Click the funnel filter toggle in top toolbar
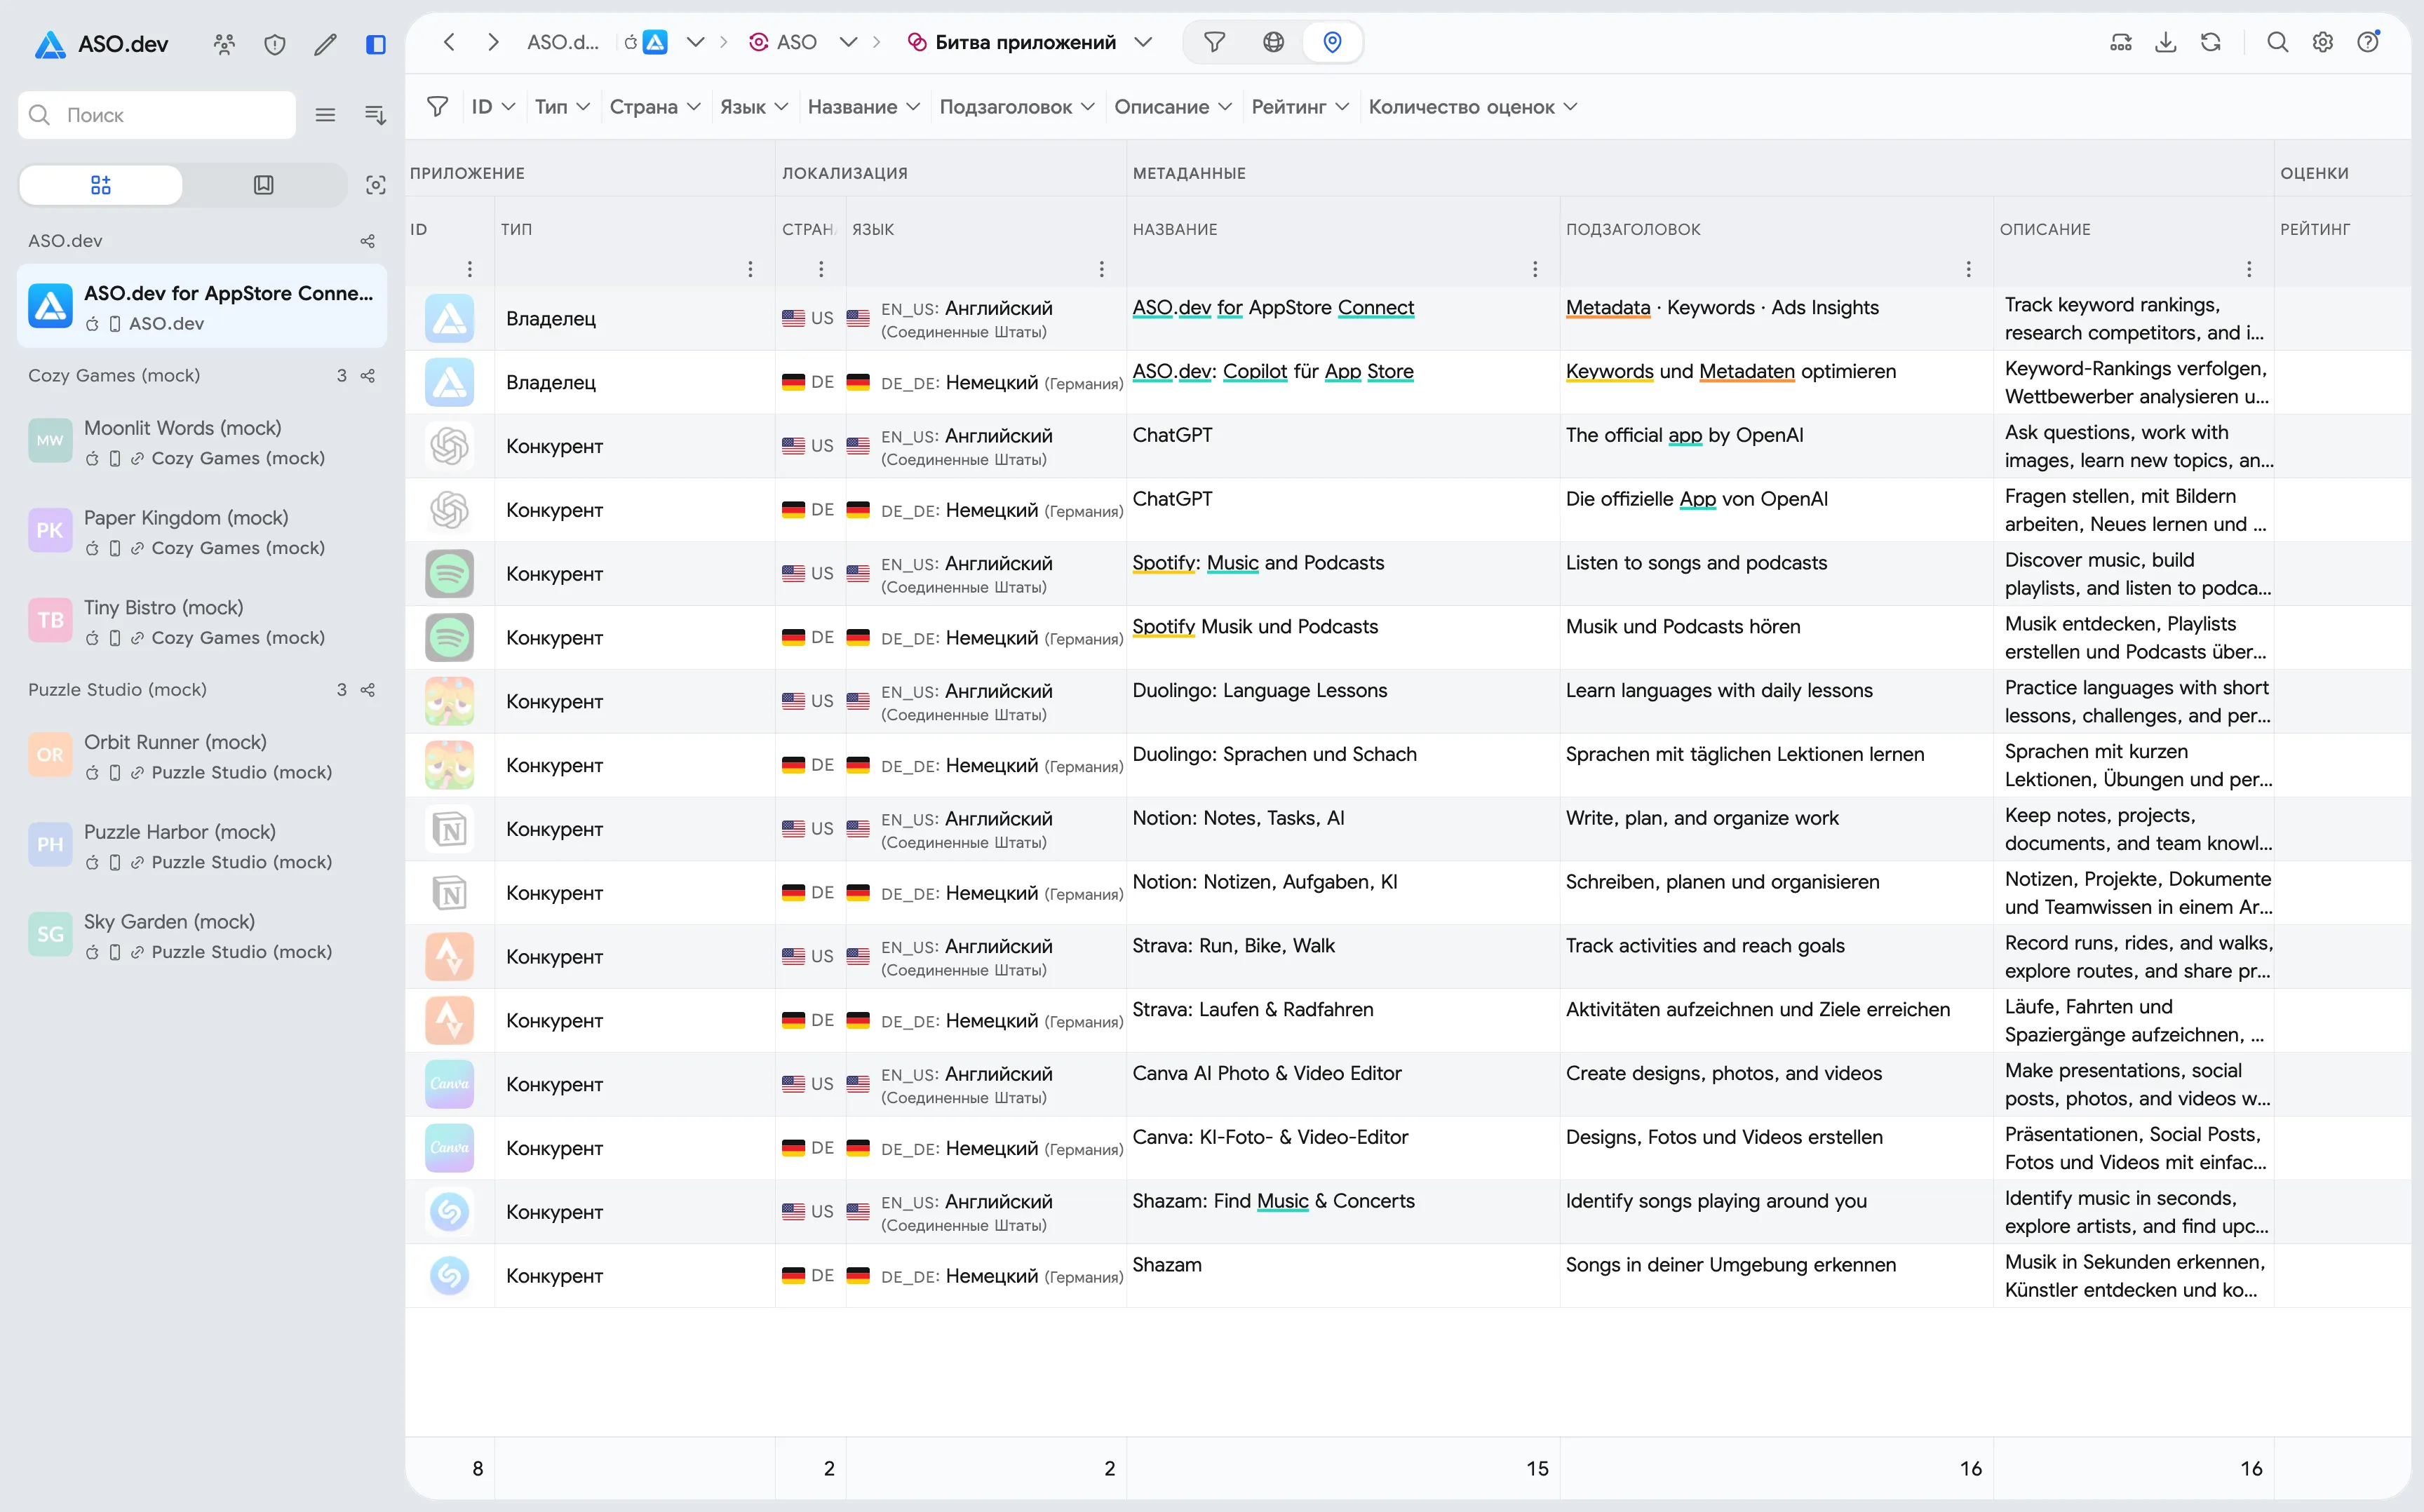2424x1512 pixels. pyautogui.click(x=1214, y=42)
